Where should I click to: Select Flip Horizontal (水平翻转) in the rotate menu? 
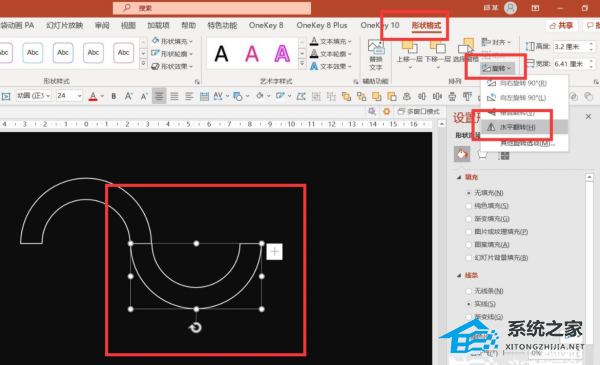pyautogui.click(x=524, y=127)
